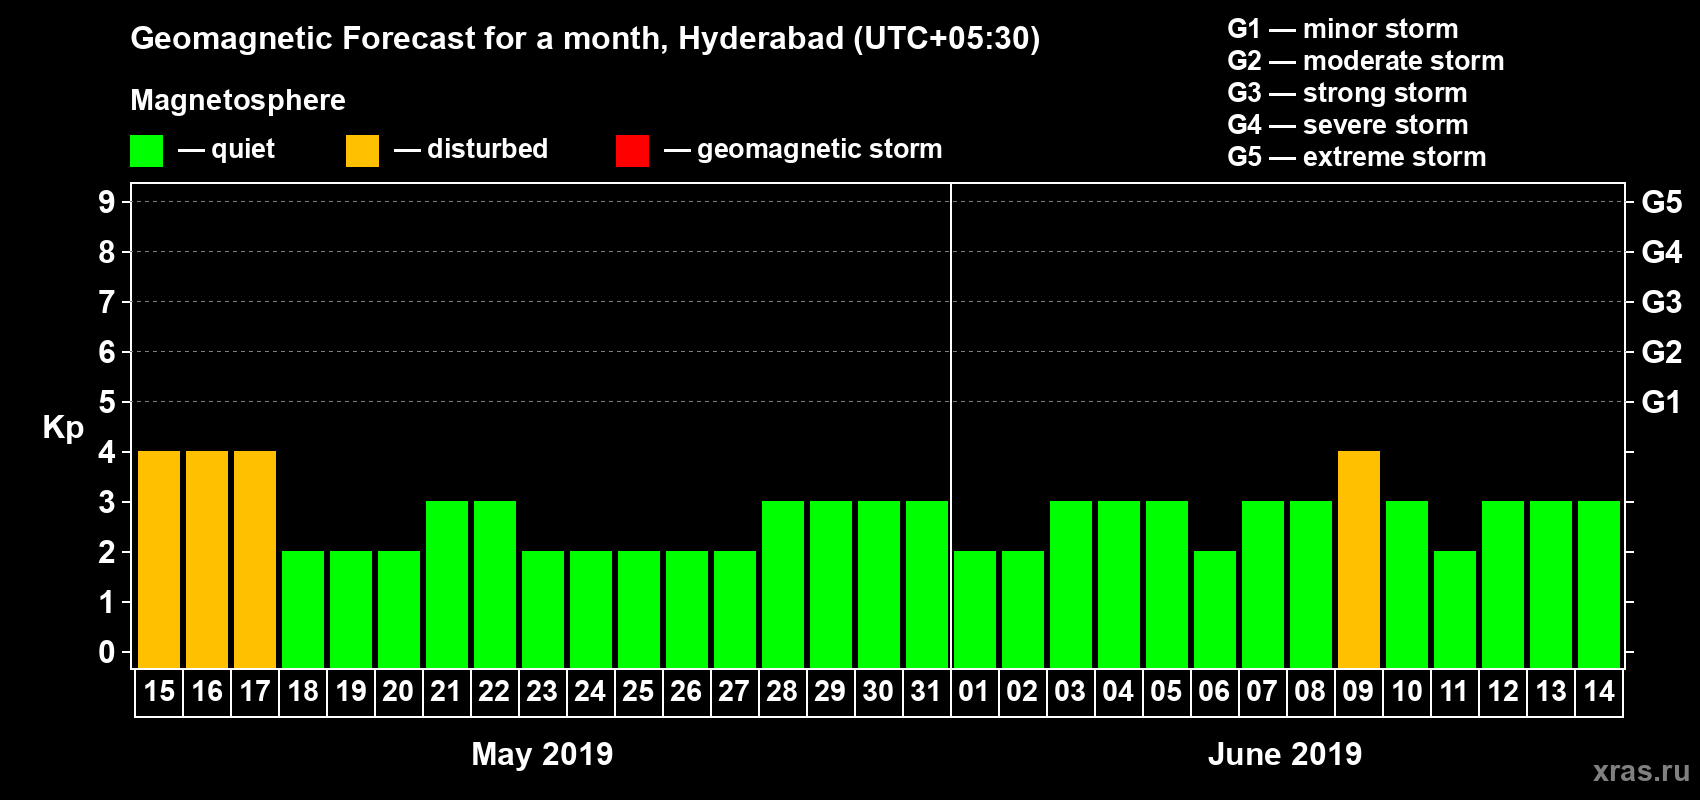Screen dimensions: 1700x800
Task: Click date label 13 on the axis
Action: [x=1551, y=692]
